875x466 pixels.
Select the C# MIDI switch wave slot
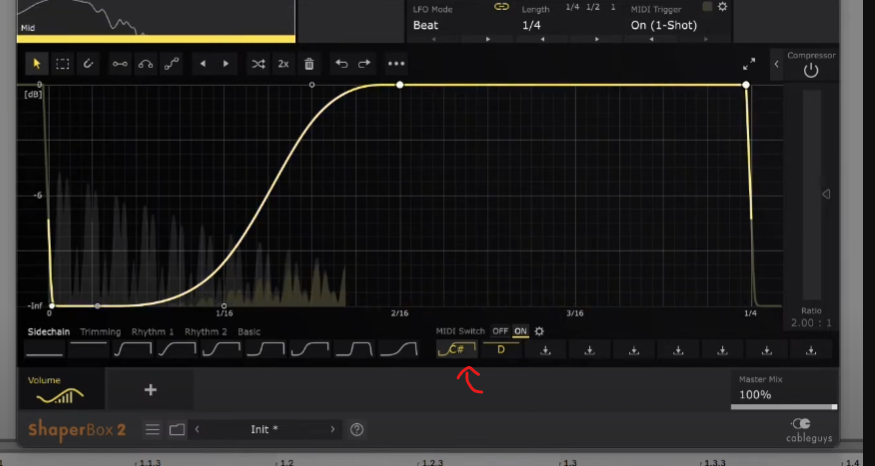click(x=457, y=350)
